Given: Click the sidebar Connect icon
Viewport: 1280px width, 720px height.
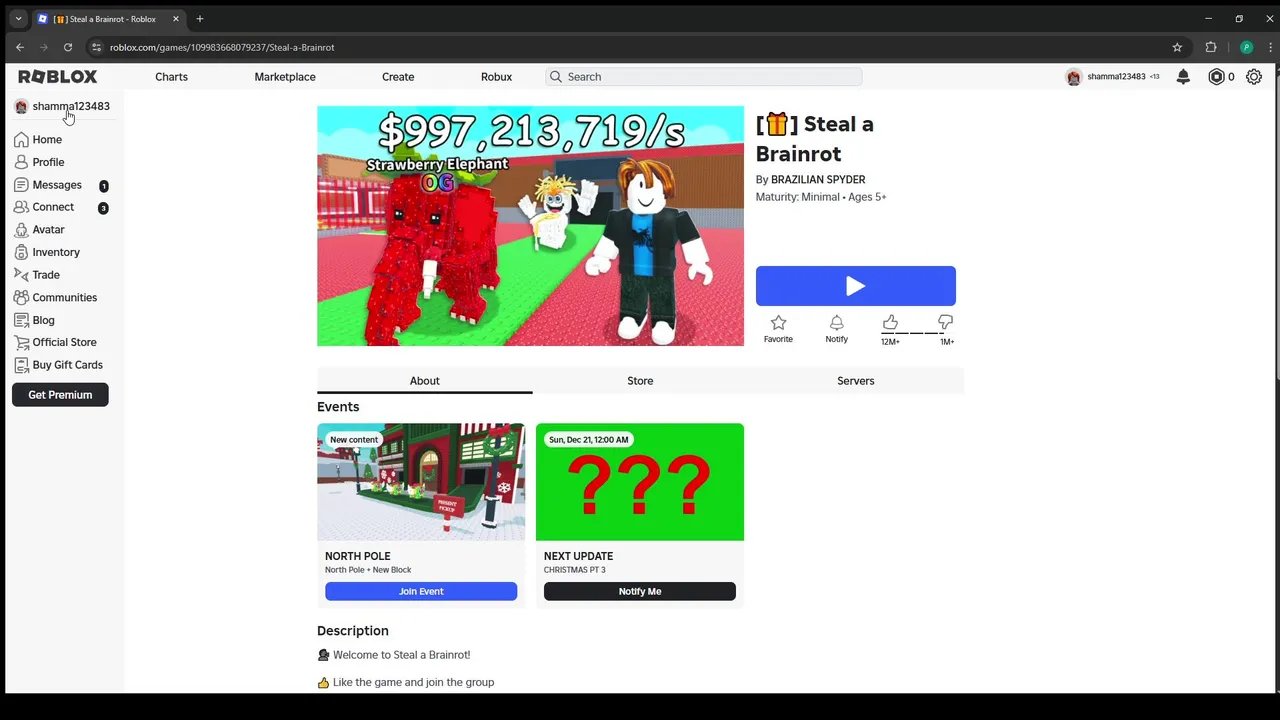Looking at the screenshot, I should click(x=21, y=207).
